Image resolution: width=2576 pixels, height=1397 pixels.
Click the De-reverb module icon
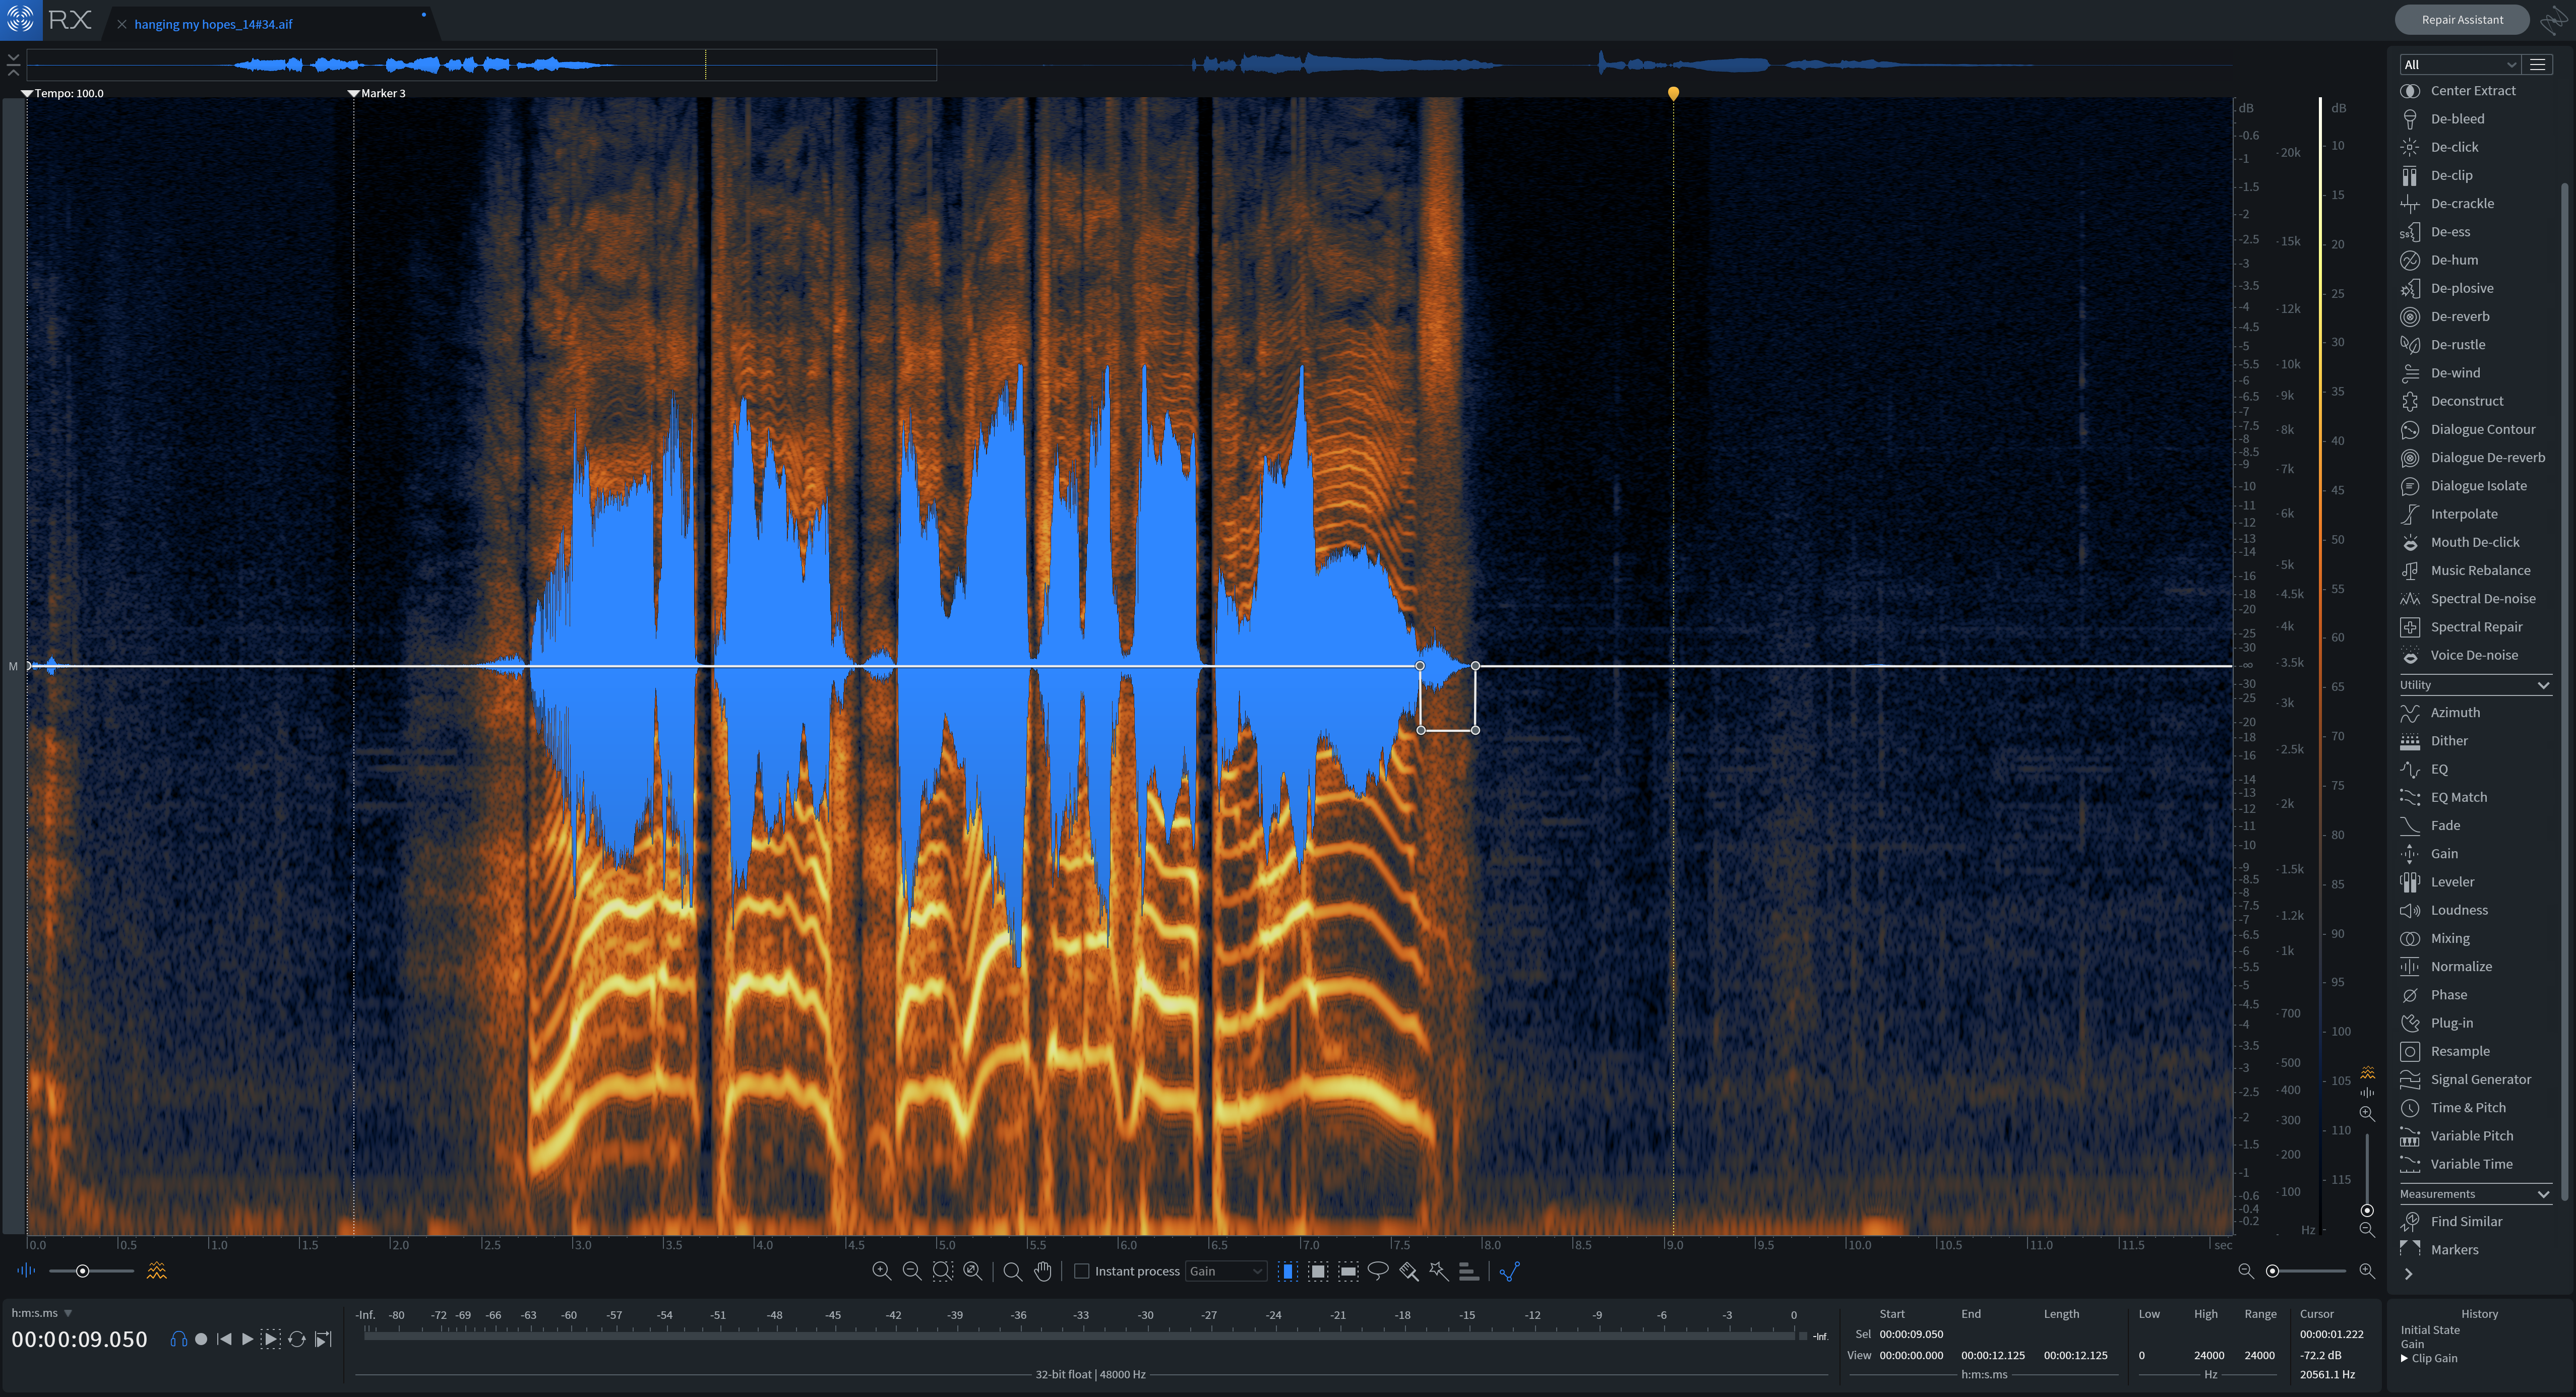2410,317
